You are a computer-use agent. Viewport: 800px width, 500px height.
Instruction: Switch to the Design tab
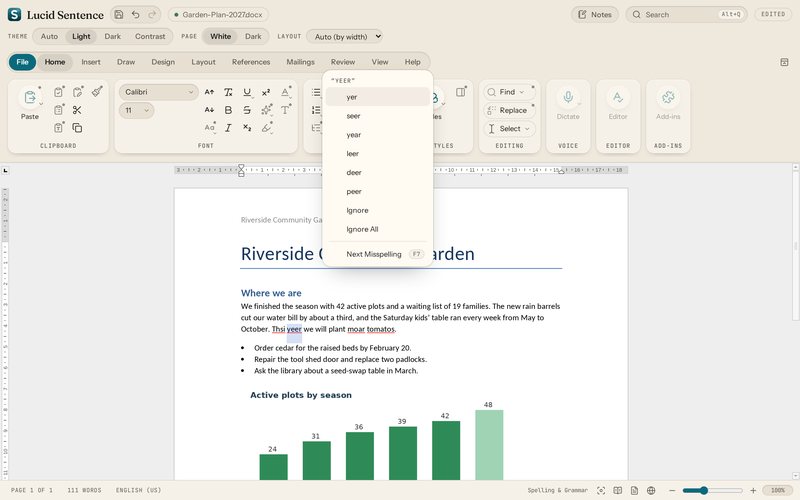pos(163,62)
